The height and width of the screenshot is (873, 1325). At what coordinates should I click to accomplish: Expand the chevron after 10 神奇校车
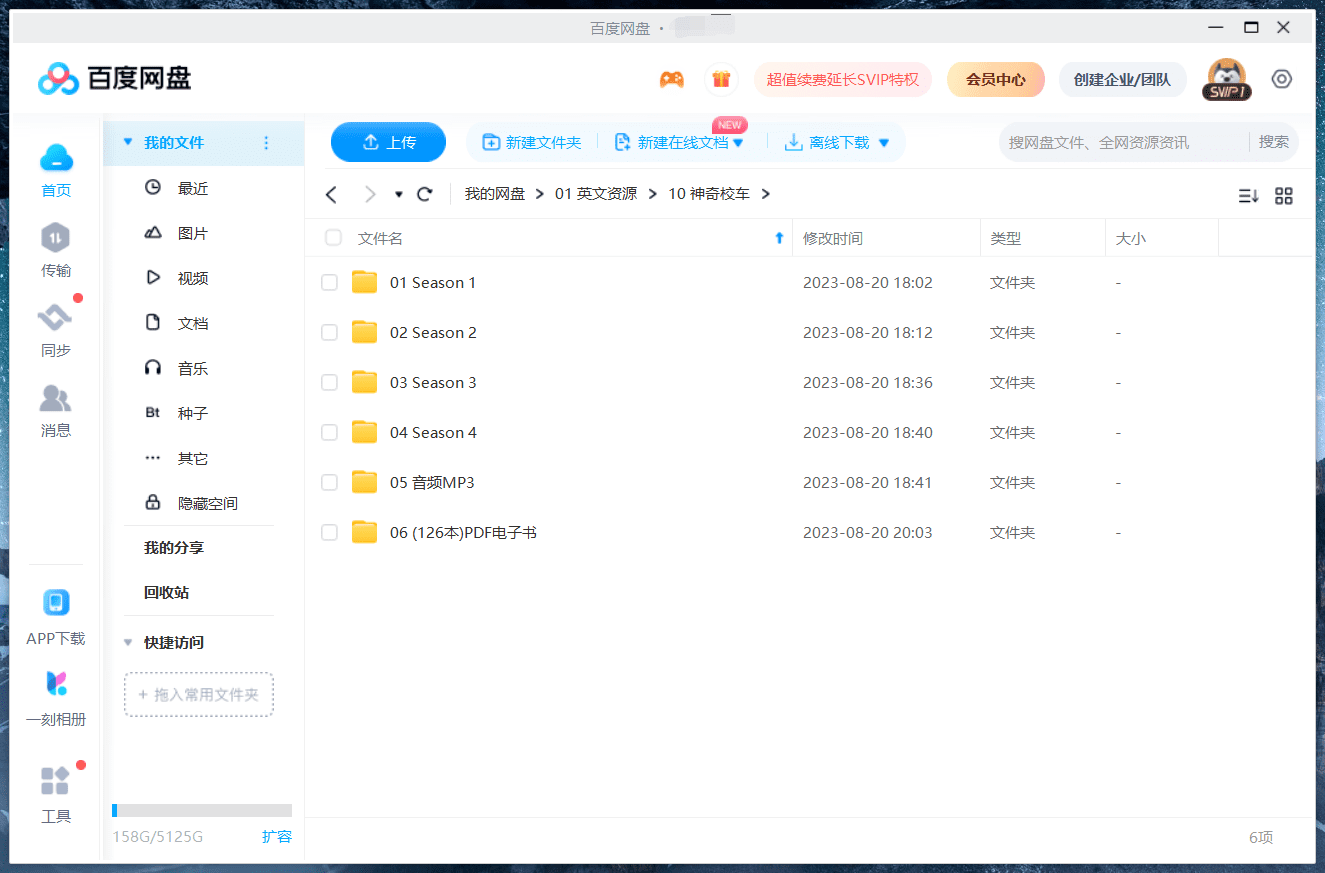tap(765, 194)
